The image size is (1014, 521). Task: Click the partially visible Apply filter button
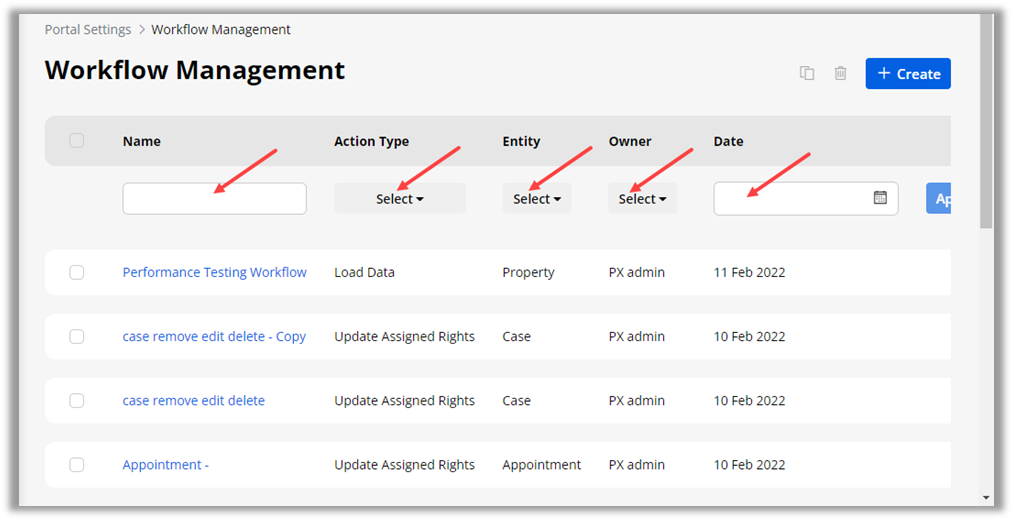[x=939, y=198]
